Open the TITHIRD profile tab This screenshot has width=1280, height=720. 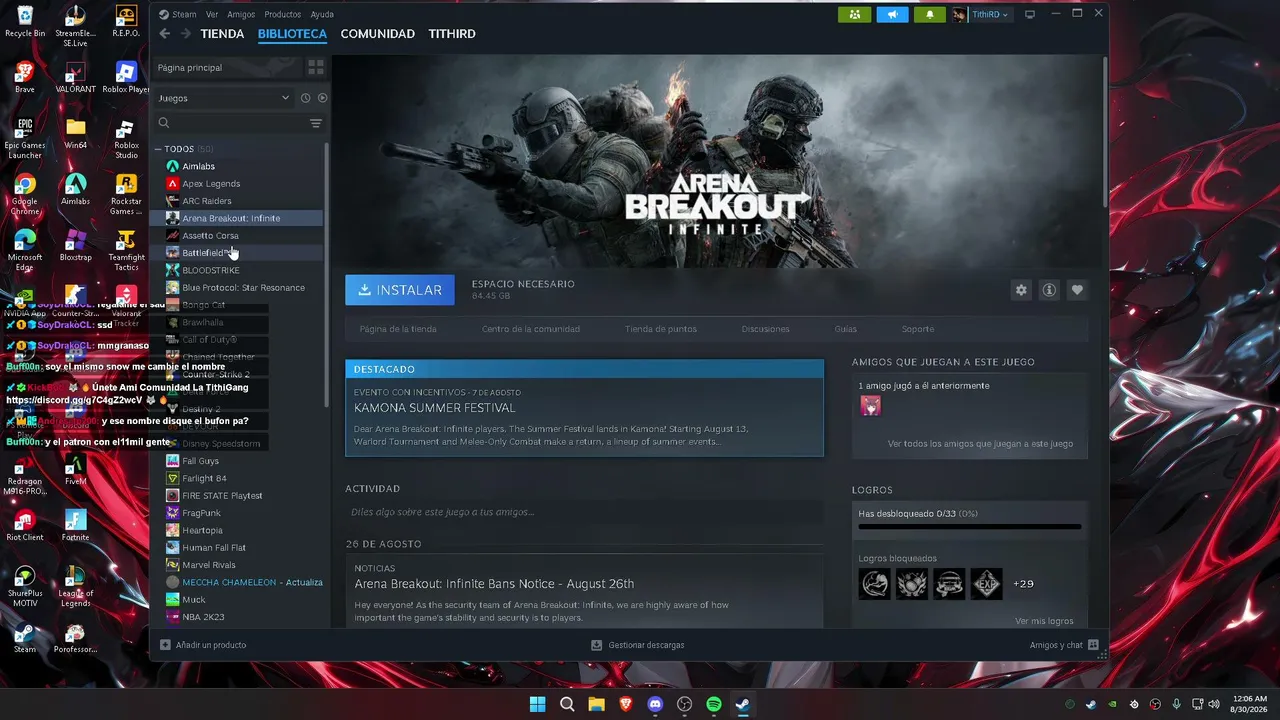click(452, 34)
